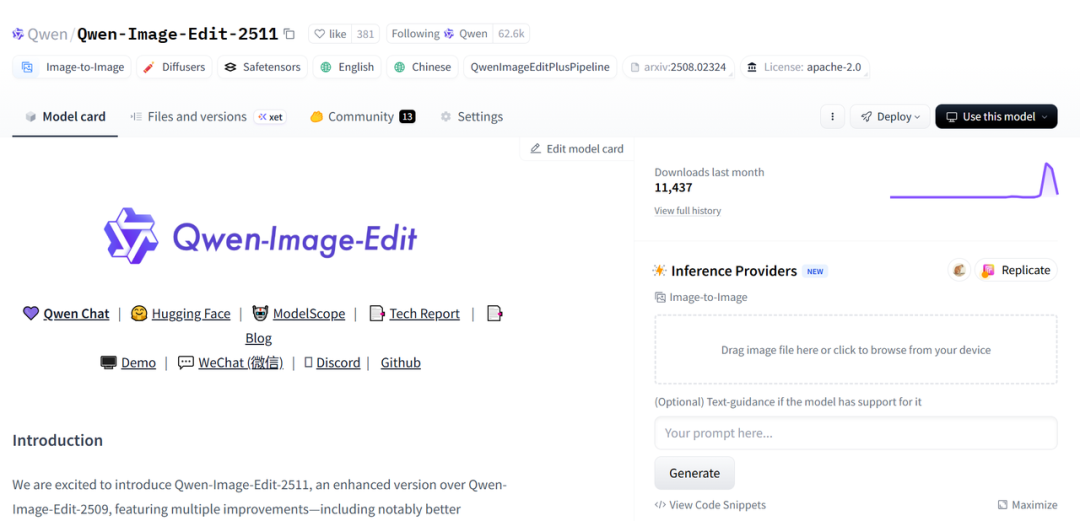Select the Image-to-Image tag
The width and height of the screenshot is (1080, 521).
(72, 67)
